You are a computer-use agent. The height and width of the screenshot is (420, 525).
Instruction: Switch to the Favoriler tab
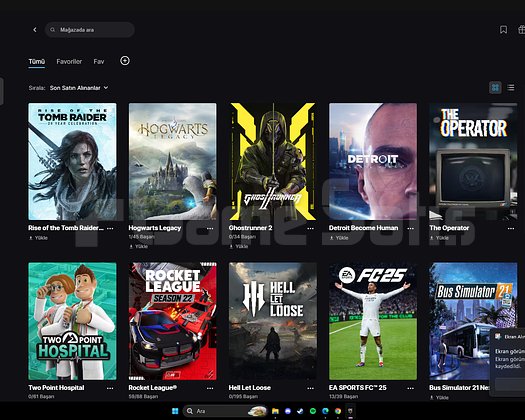tap(69, 62)
